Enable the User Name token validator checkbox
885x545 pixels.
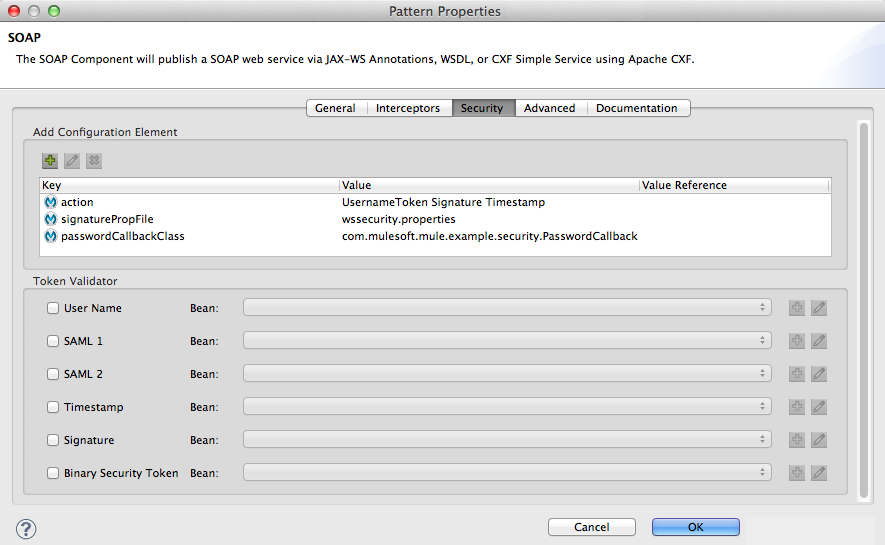coord(53,308)
